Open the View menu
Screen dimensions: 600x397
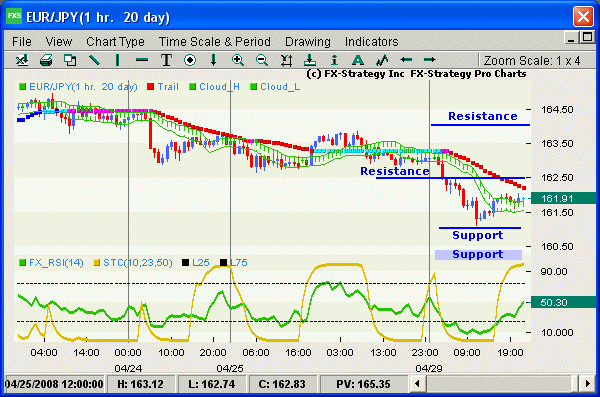click(59, 41)
